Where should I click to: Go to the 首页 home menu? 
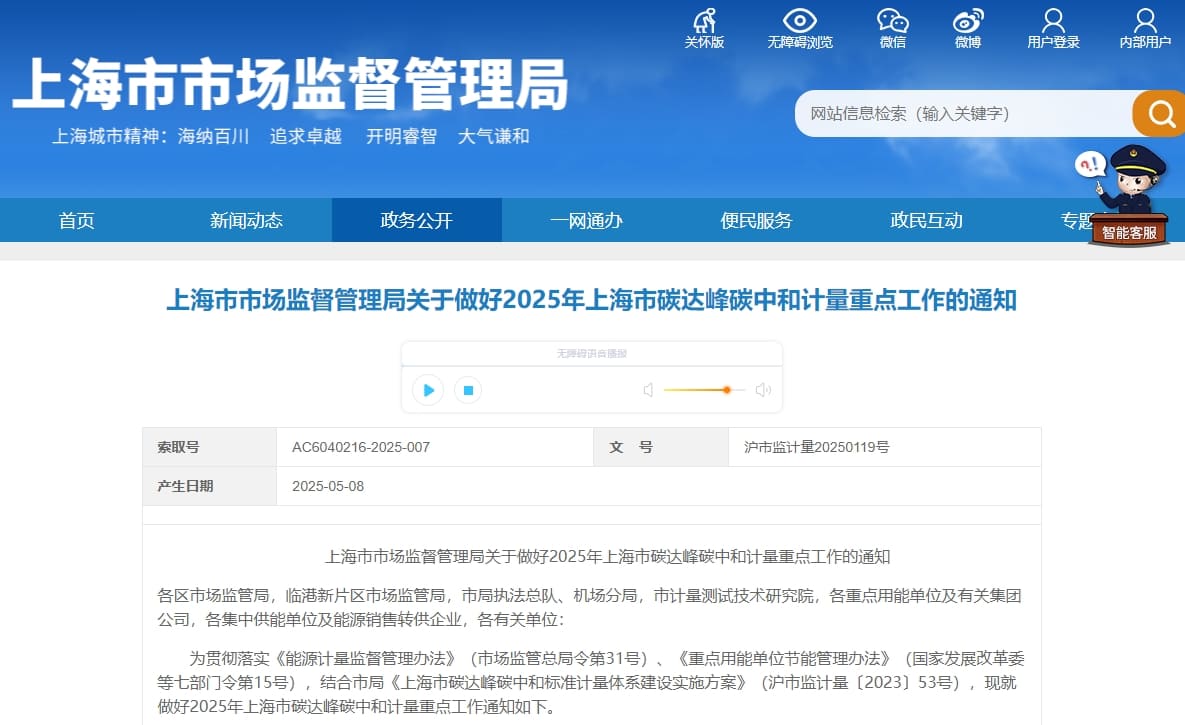[x=77, y=221]
